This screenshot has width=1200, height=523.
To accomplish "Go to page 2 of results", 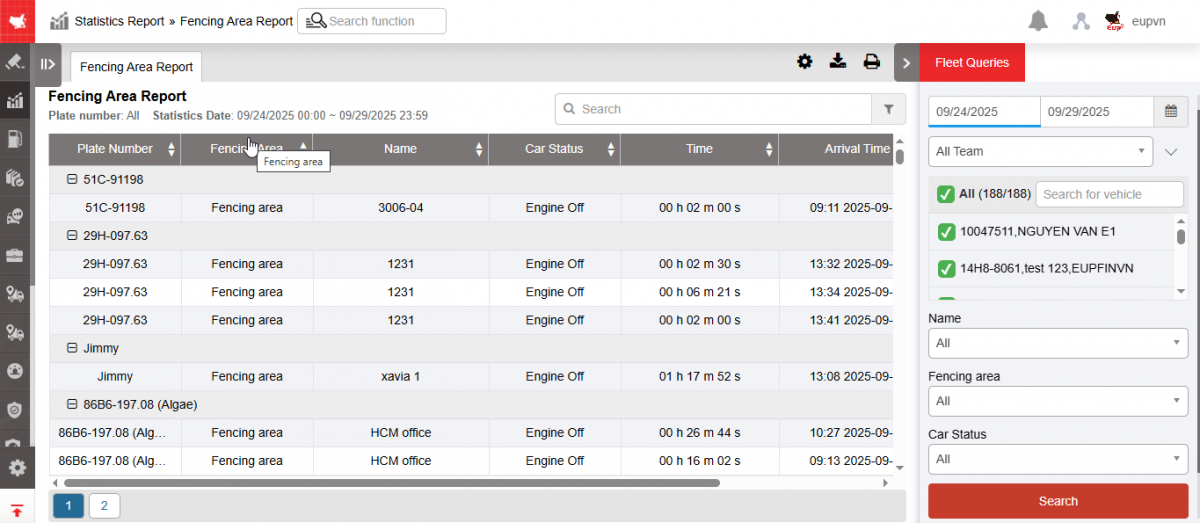I will 104,506.
